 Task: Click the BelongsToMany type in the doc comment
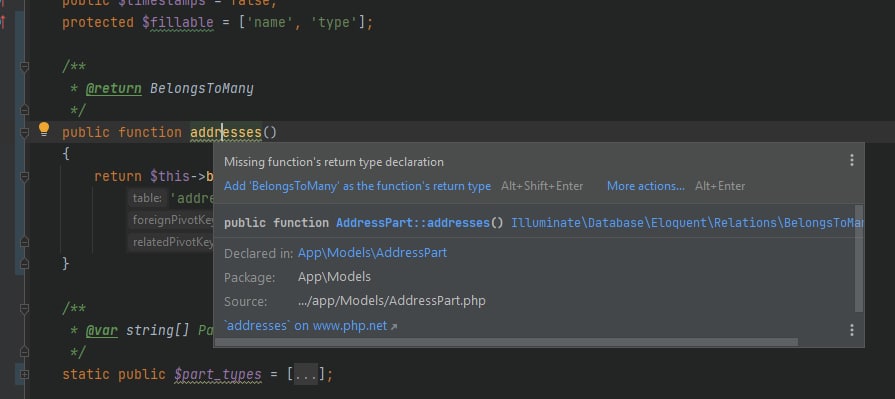201,88
